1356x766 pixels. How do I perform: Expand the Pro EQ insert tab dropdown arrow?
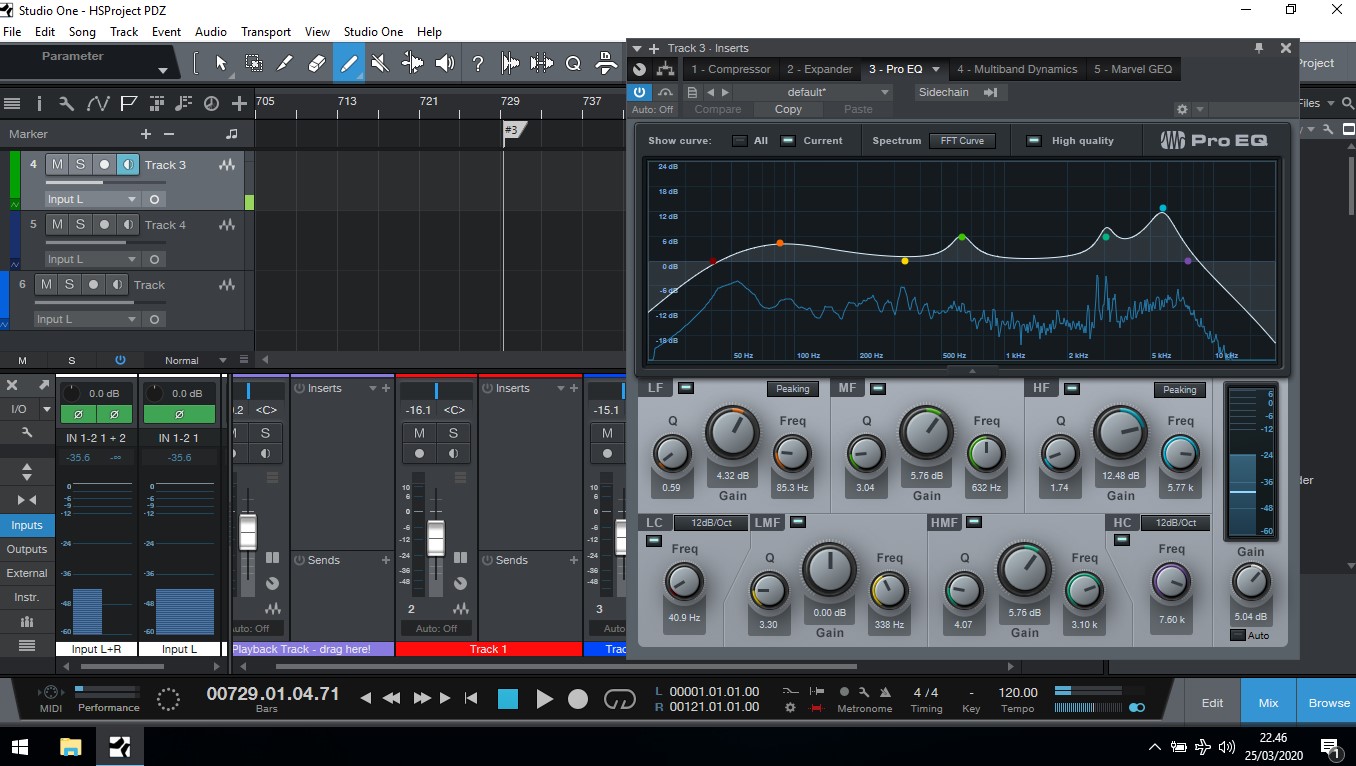pyautogui.click(x=935, y=69)
